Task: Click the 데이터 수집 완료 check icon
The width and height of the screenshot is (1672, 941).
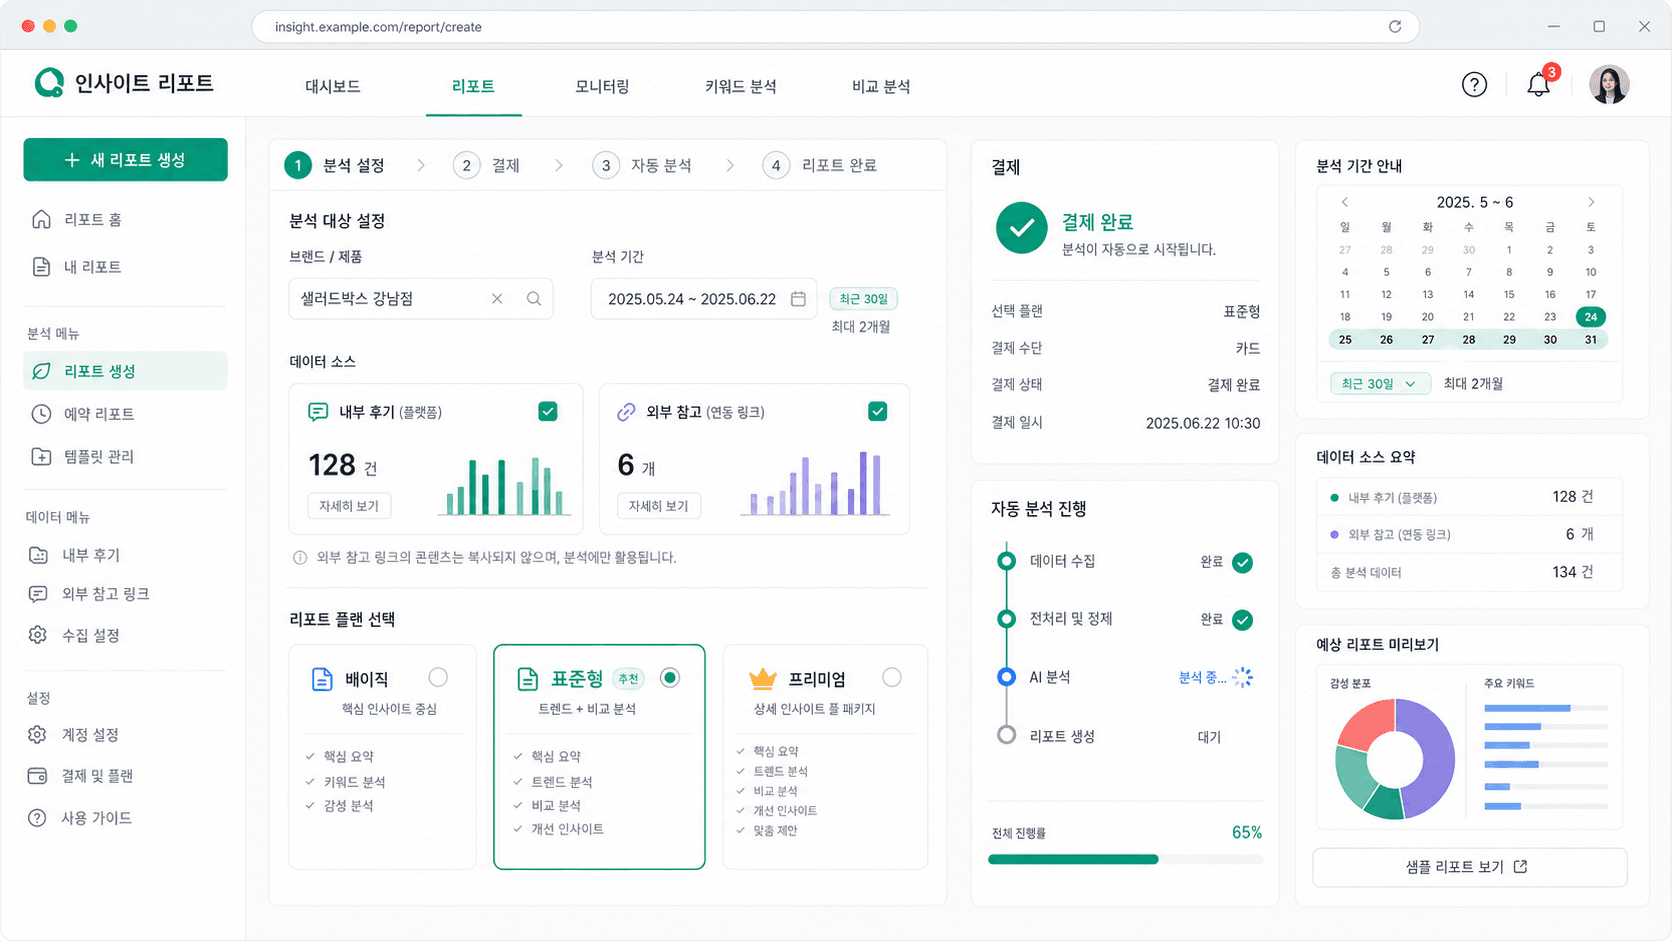Action: [x=1242, y=563]
